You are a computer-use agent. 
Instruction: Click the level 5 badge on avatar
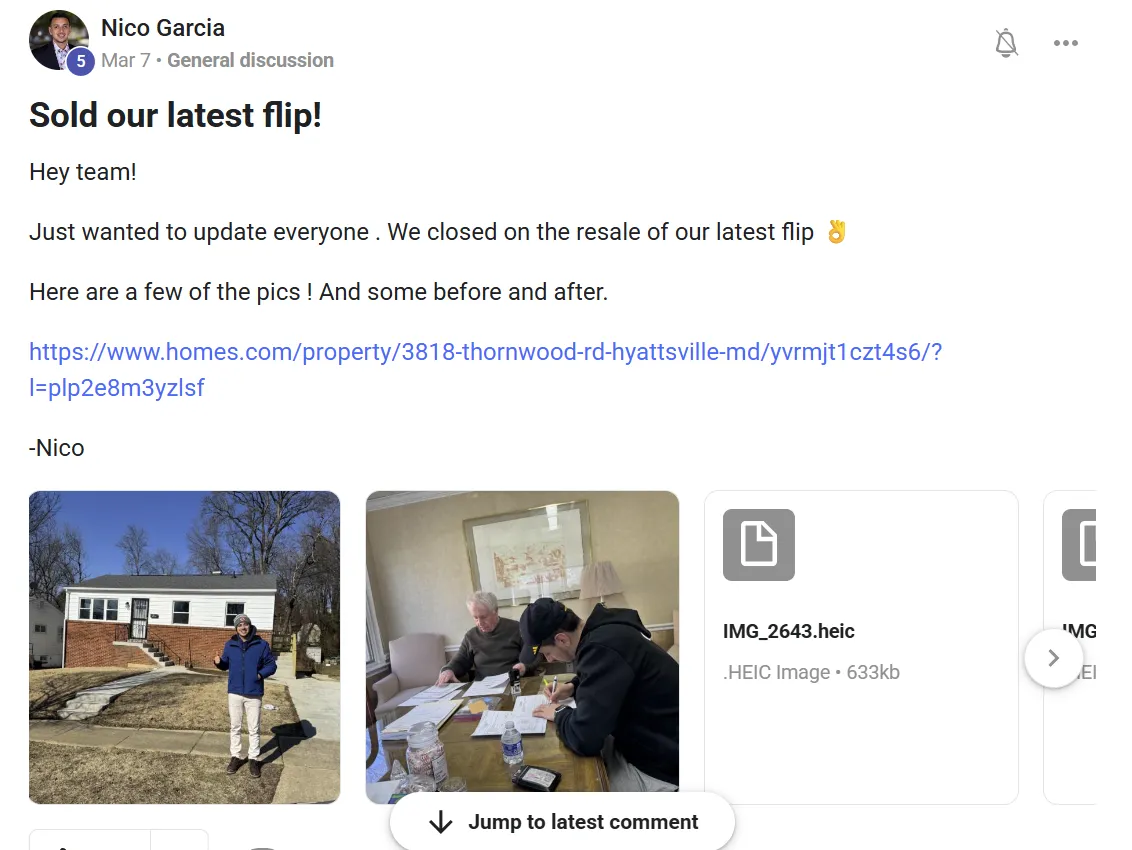pyautogui.click(x=81, y=61)
